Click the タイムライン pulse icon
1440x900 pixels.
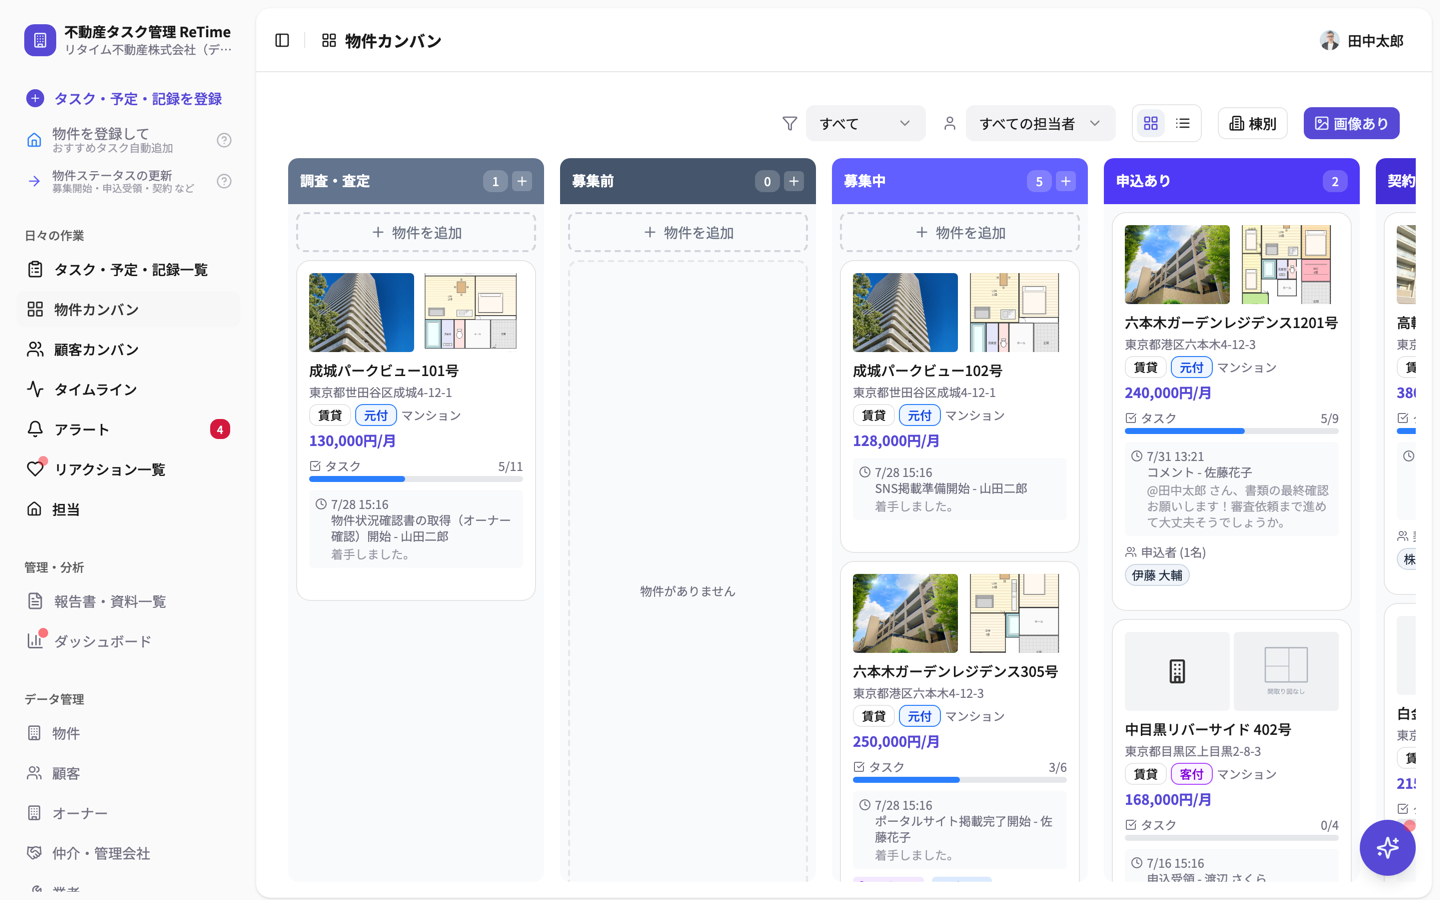[x=35, y=389]
